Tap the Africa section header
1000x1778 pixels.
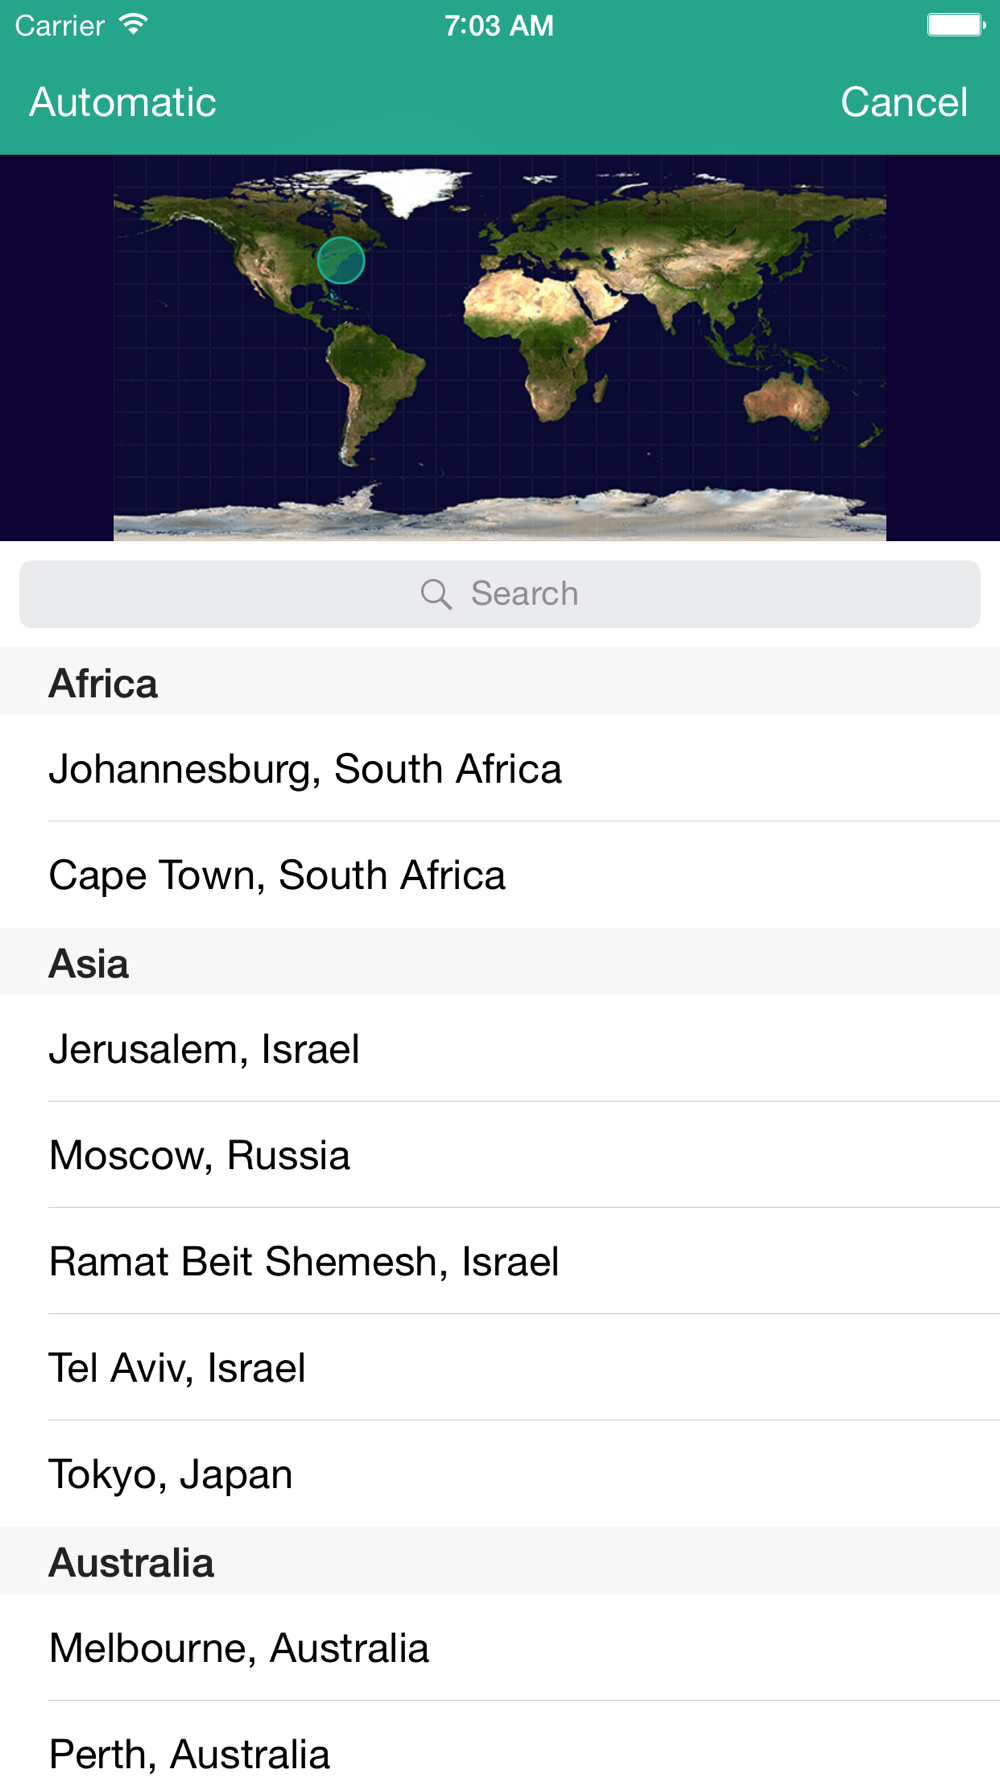pyautogui.click(x=500, y=682)
